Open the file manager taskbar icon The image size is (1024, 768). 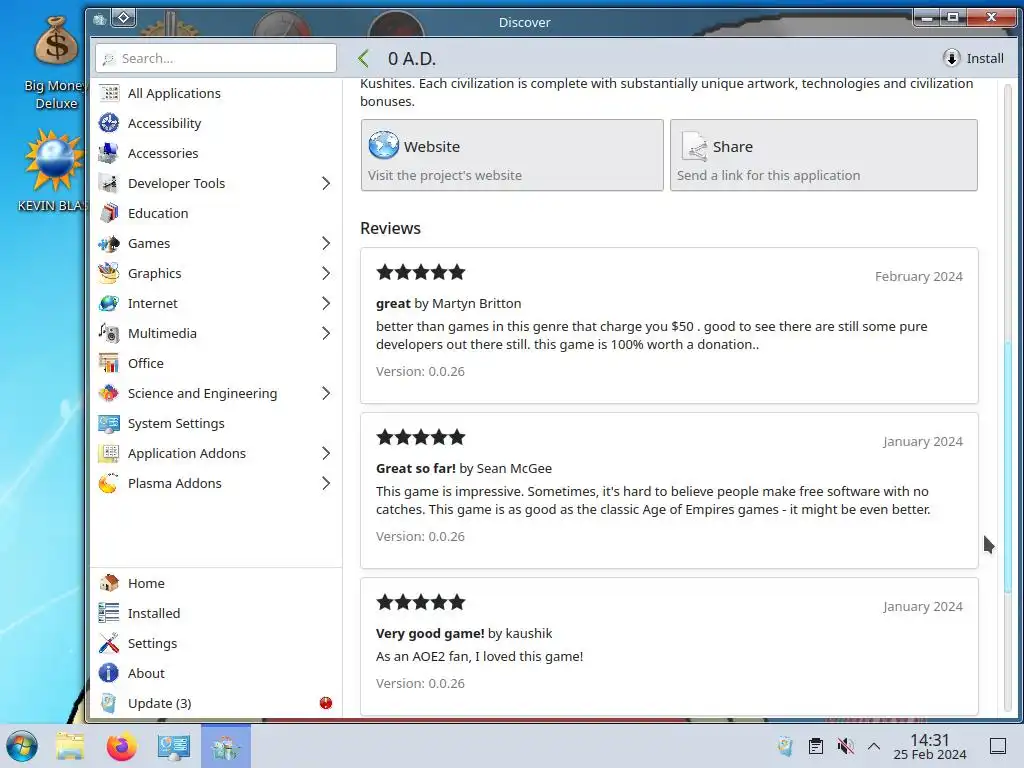70,746
